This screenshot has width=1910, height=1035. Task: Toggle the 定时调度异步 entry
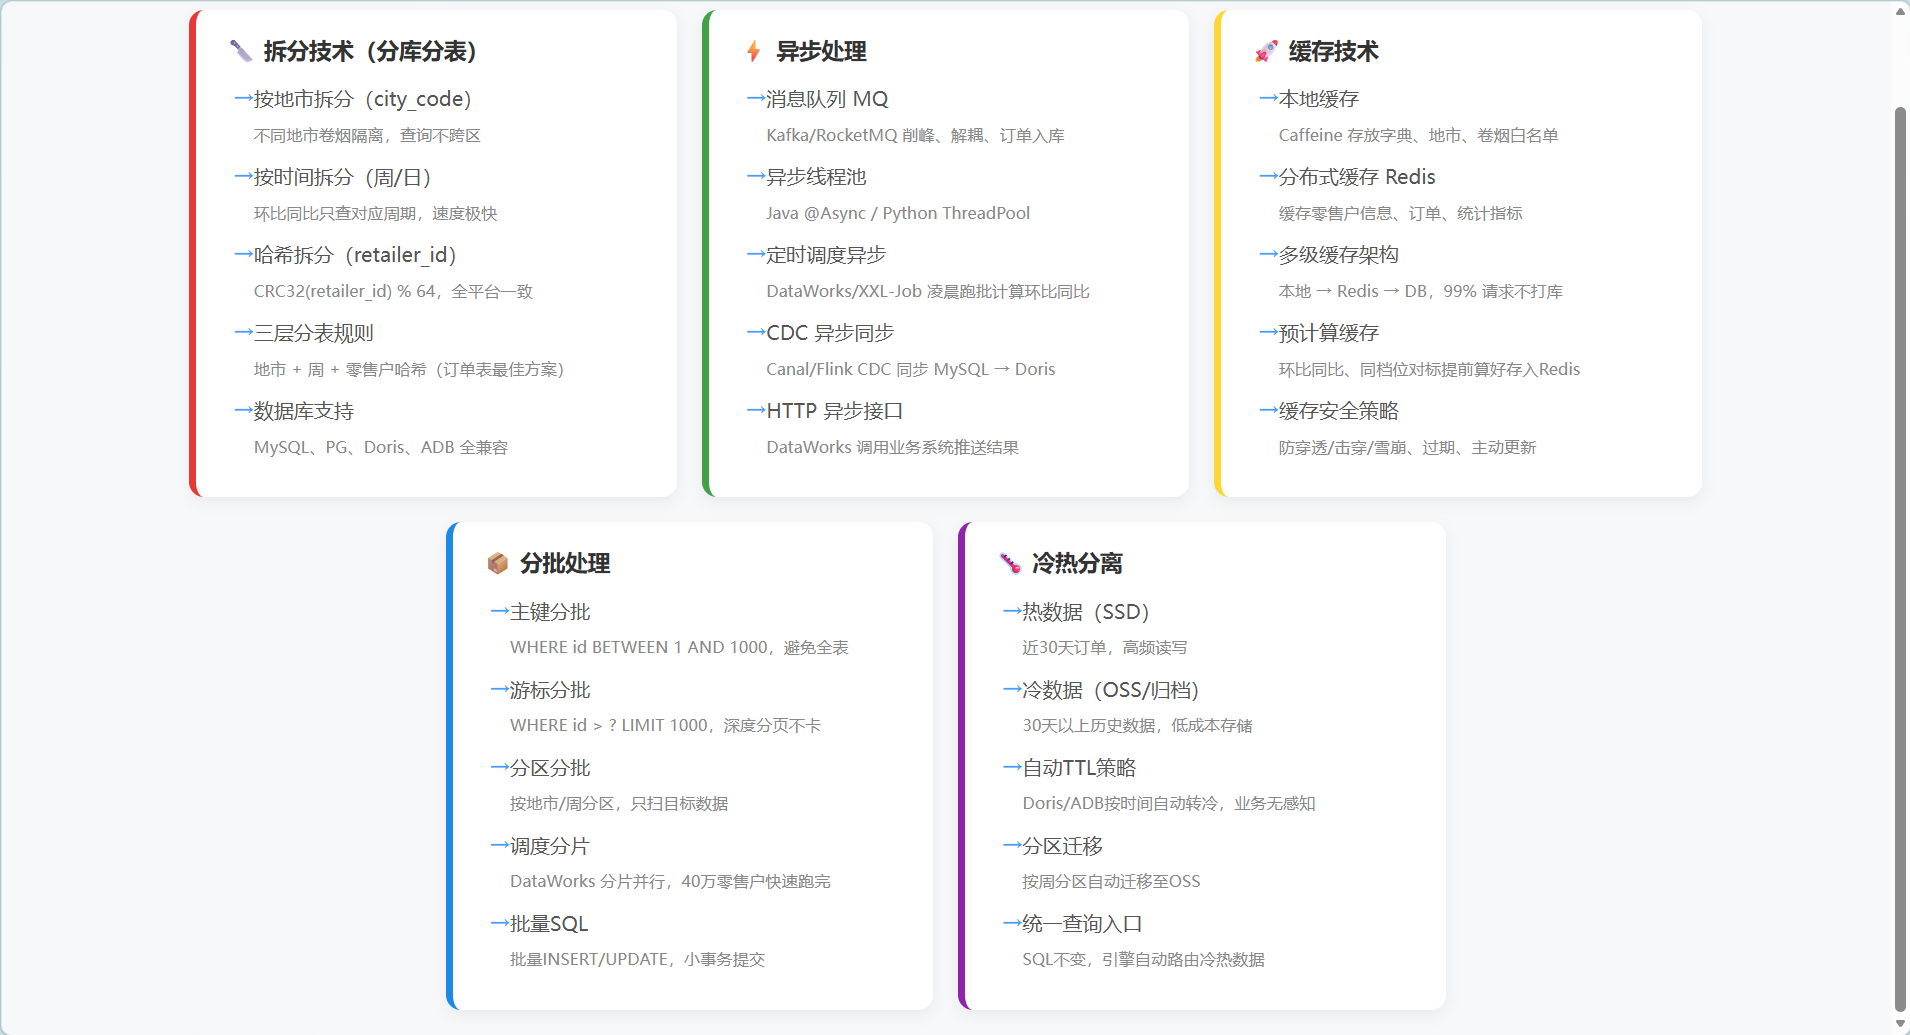(x=825, y=254)
